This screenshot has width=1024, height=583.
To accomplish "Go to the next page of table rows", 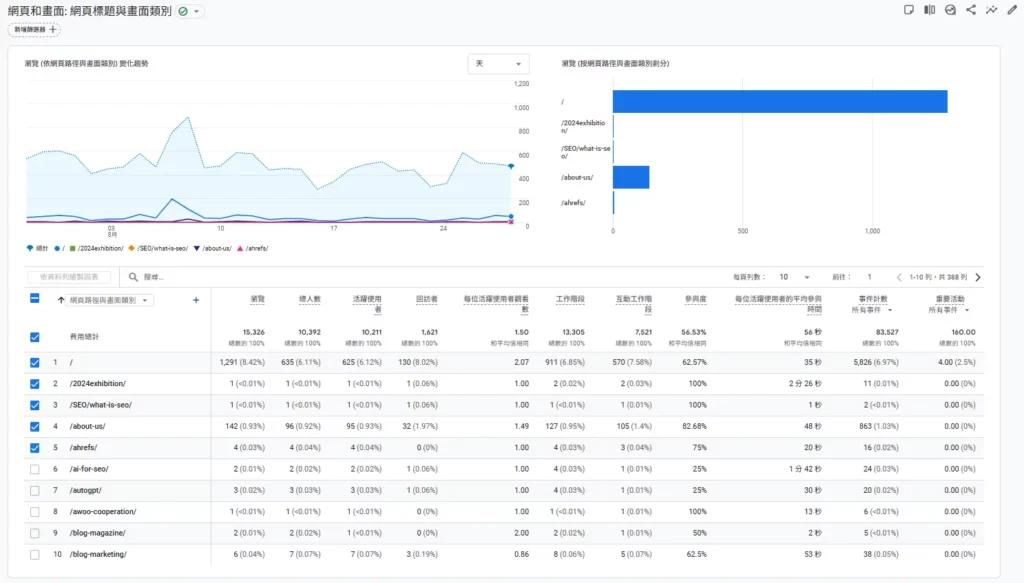I will (x=978, y=277).
